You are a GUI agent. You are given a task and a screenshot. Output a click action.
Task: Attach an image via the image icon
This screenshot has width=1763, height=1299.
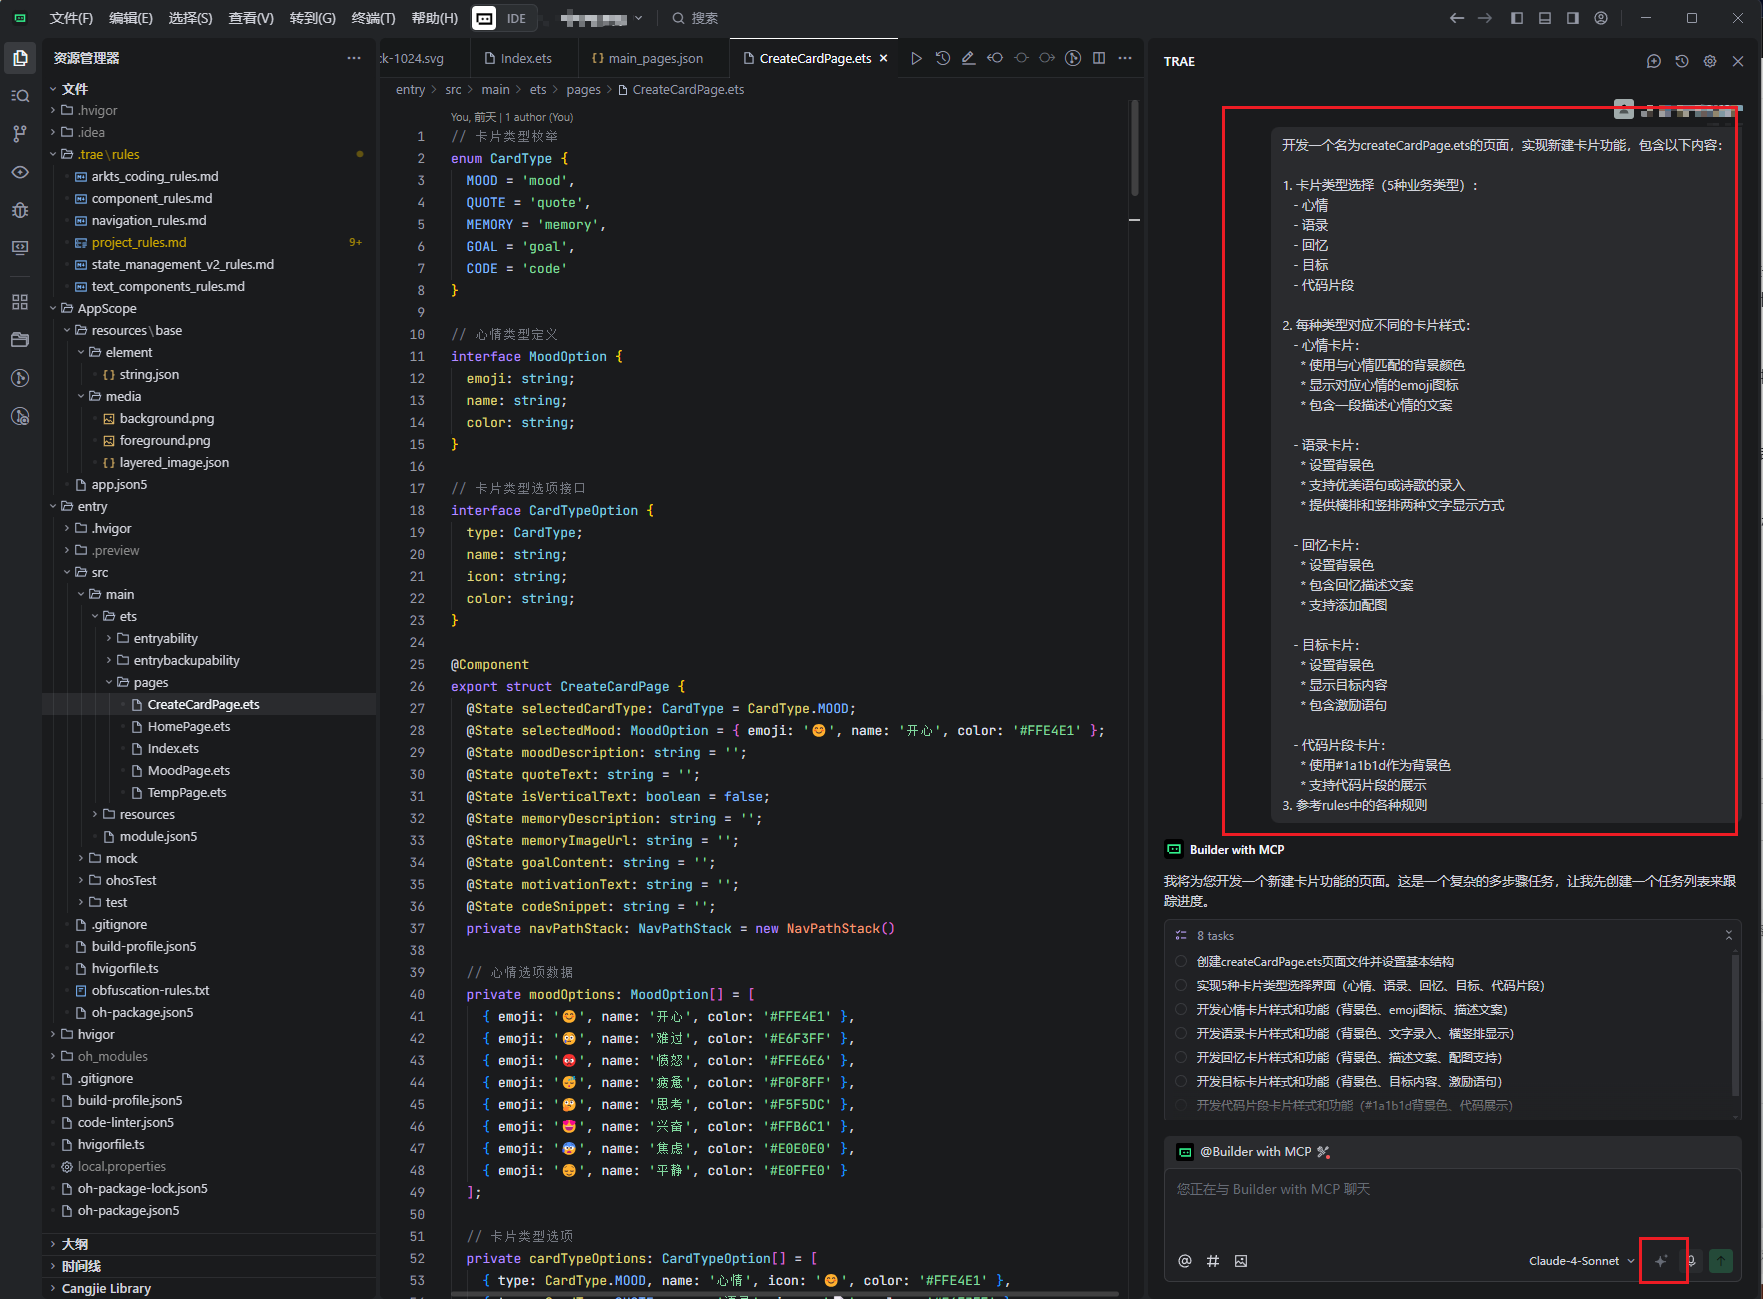[x=1241, y=1261]
